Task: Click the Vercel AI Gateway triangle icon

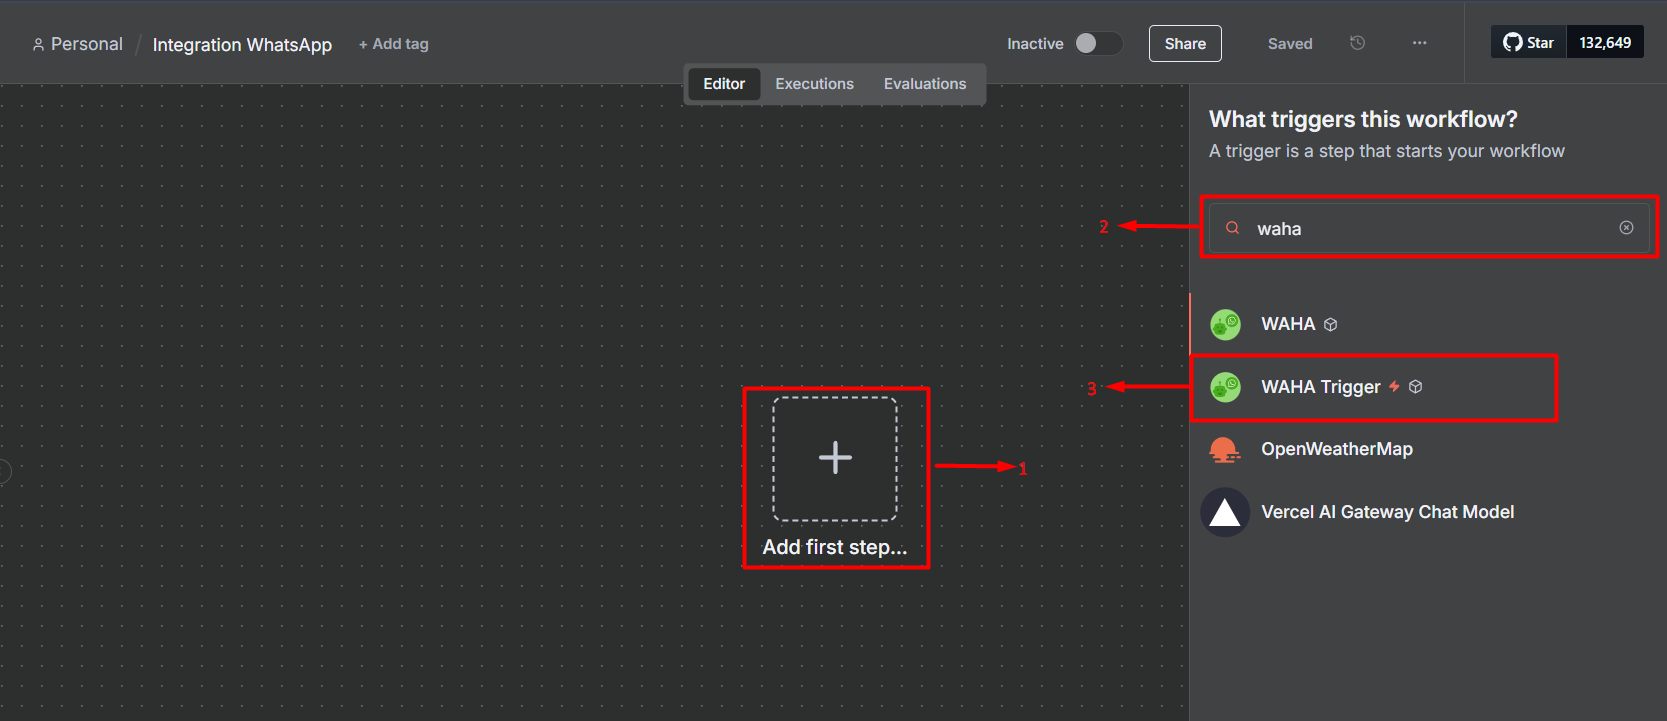Action: 1225,512
